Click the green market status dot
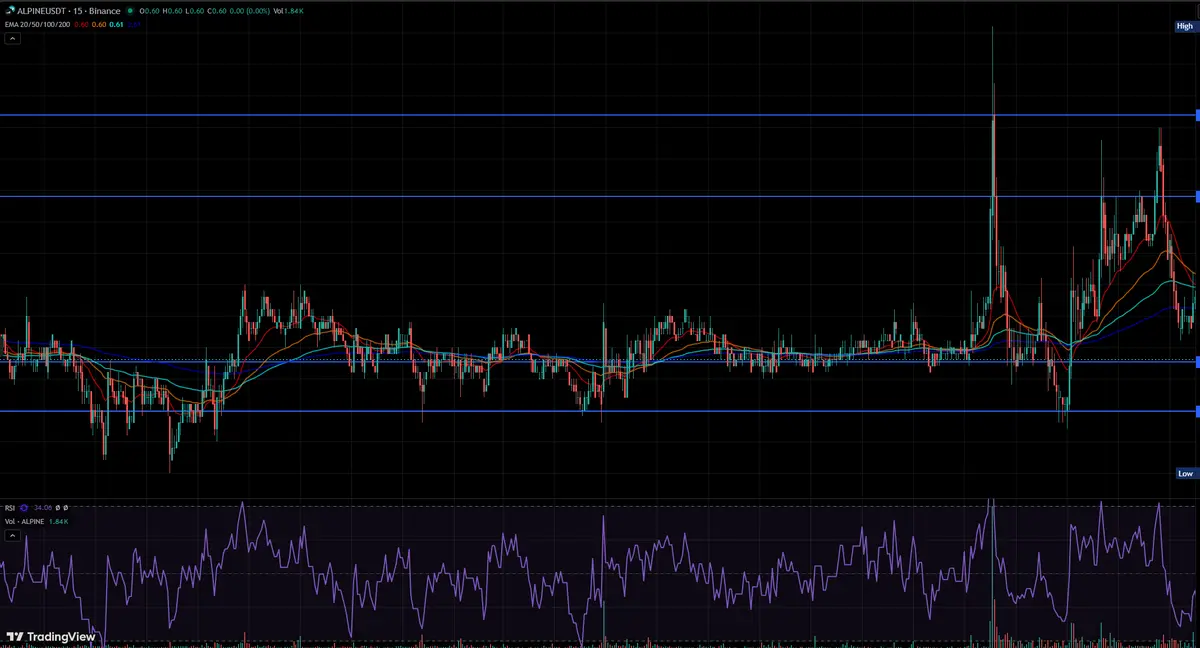This screenshot has height=648, width=1200. click(x=130, y=11)
